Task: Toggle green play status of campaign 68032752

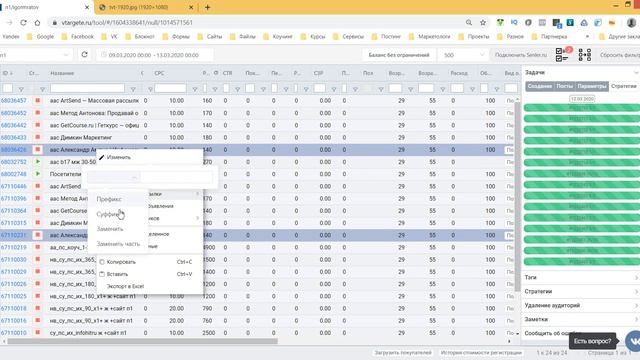Action: (38, 162)
